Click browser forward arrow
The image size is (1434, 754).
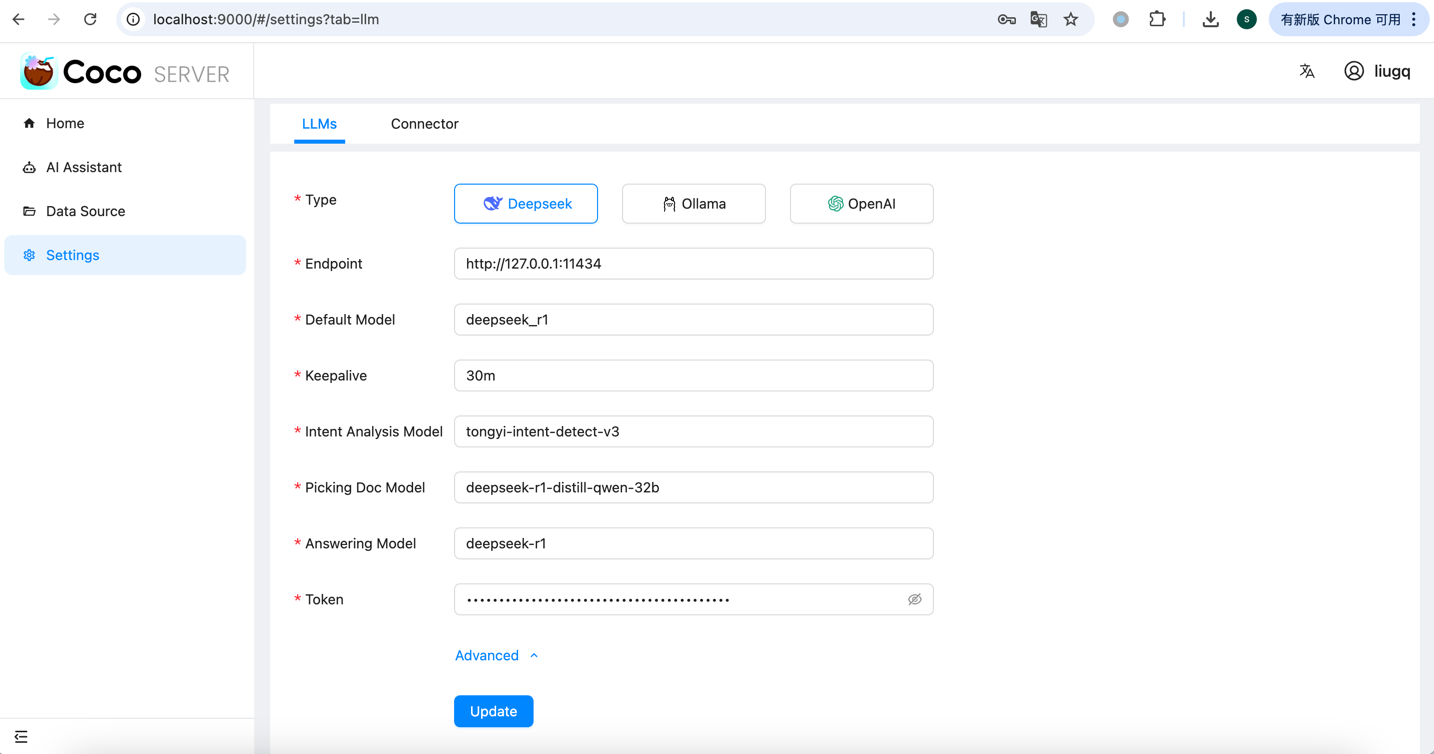(x=54, y=19)
